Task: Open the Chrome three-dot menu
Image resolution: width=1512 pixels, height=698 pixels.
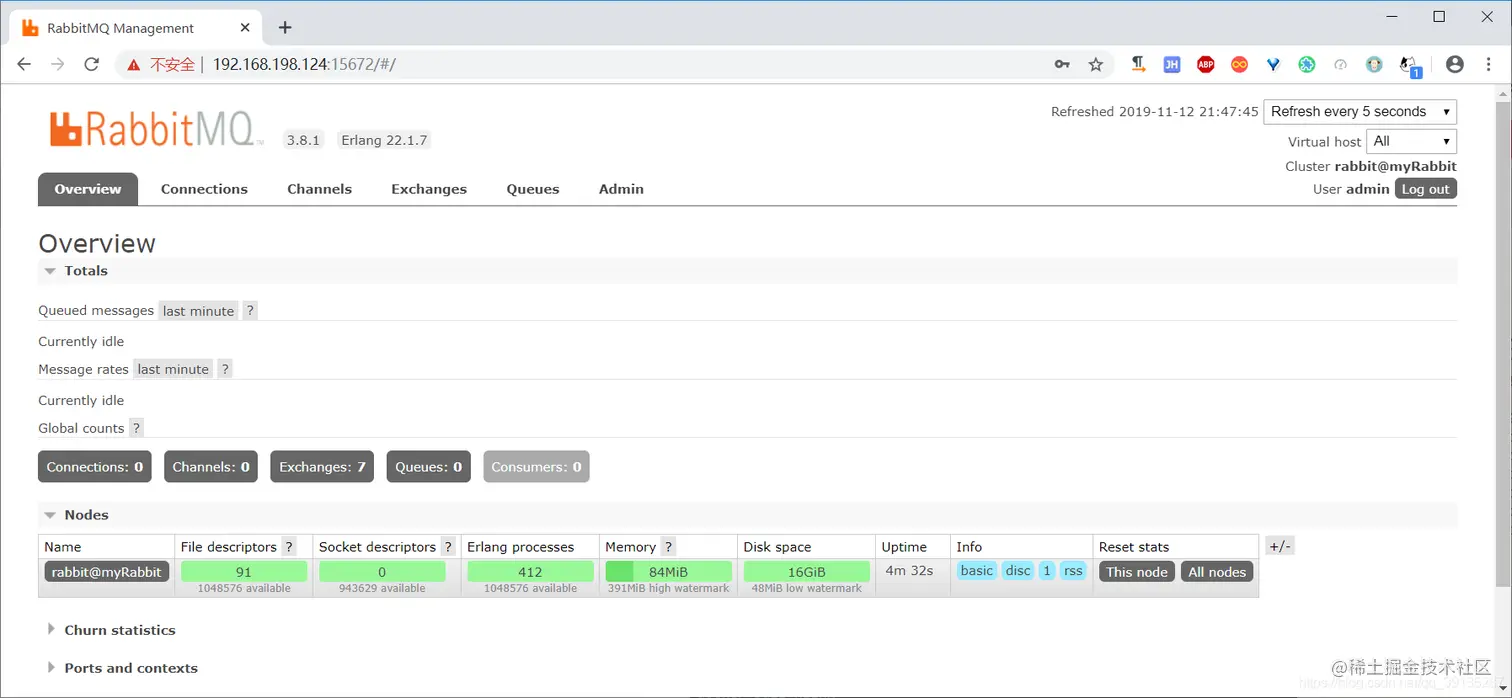Action: coord(1488,64)
